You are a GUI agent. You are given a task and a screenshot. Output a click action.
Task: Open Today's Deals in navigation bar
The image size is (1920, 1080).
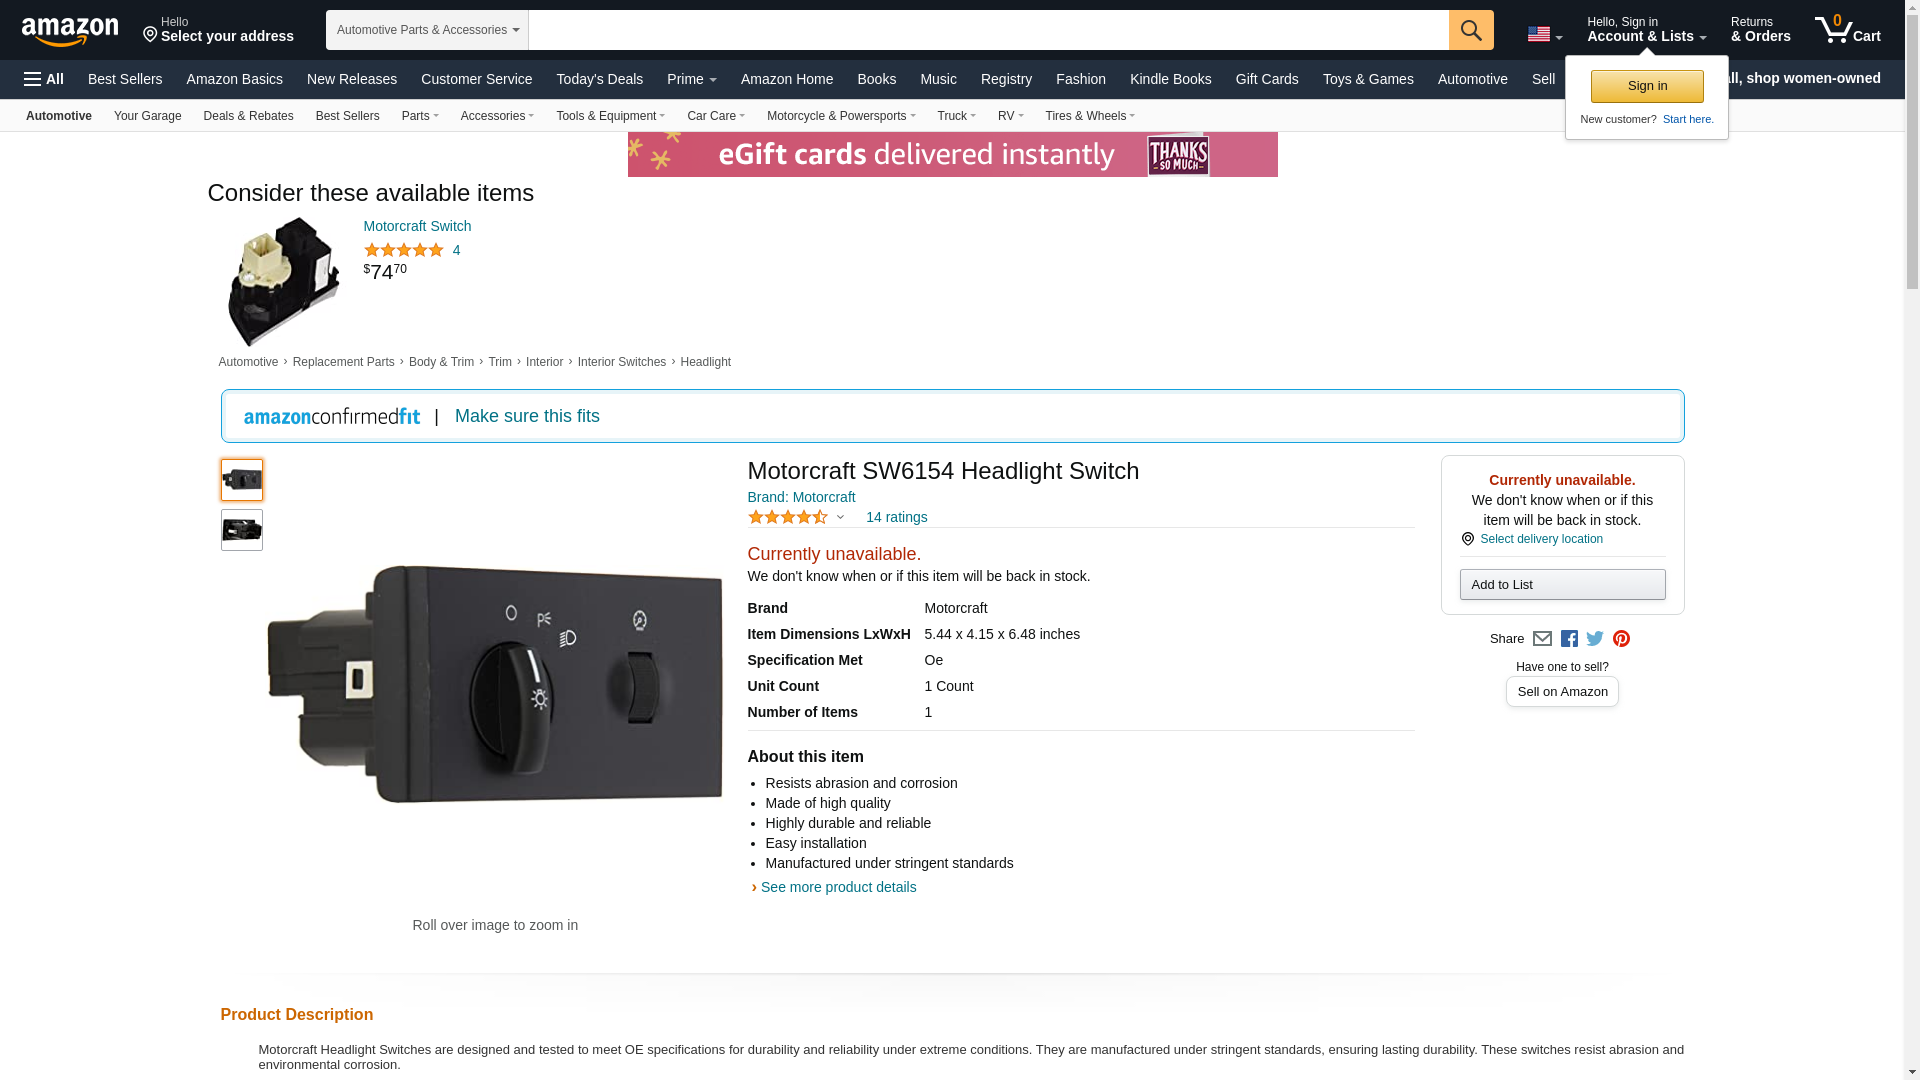pos(599,79)
